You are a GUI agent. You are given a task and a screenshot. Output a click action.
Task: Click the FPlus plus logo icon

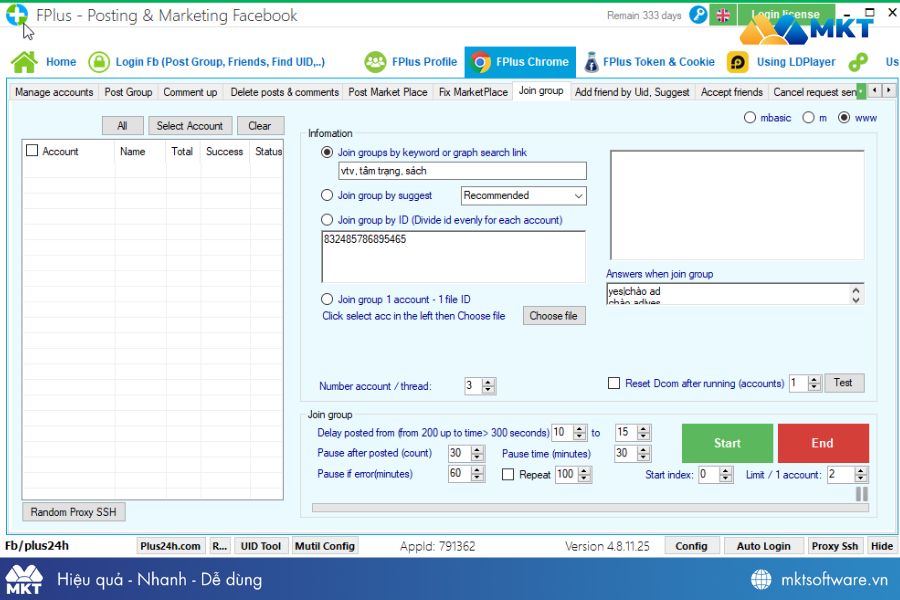click(17, 14)
